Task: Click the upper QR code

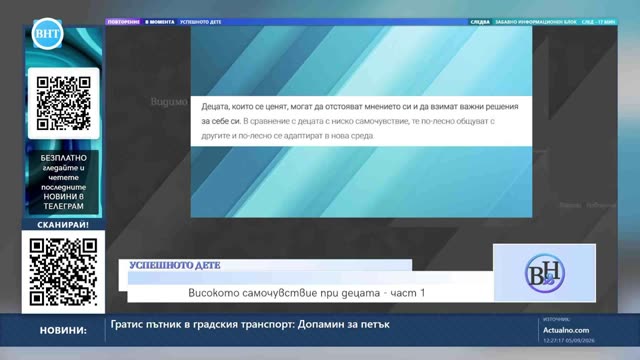Action: (63, 103)
